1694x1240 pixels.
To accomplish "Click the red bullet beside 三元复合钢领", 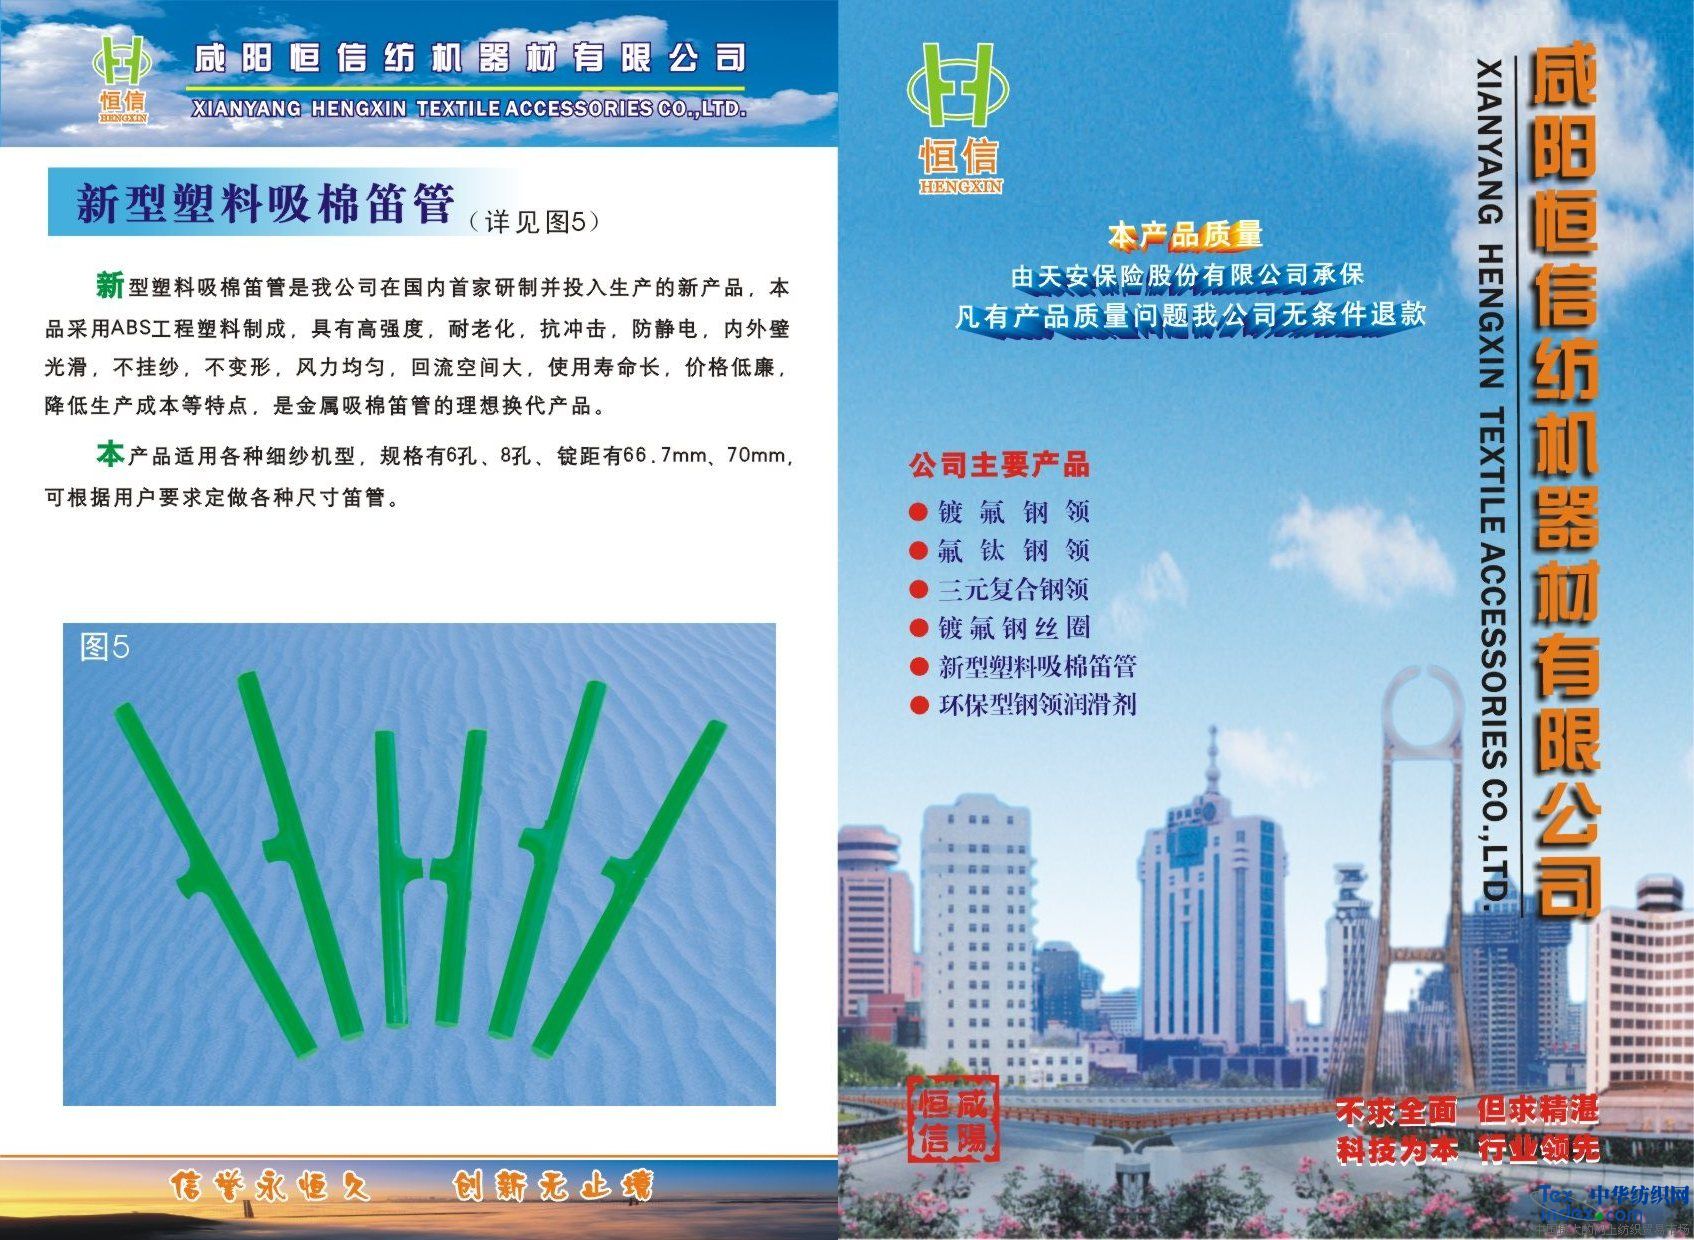I will pyautogui.click(x=918, y=590).
